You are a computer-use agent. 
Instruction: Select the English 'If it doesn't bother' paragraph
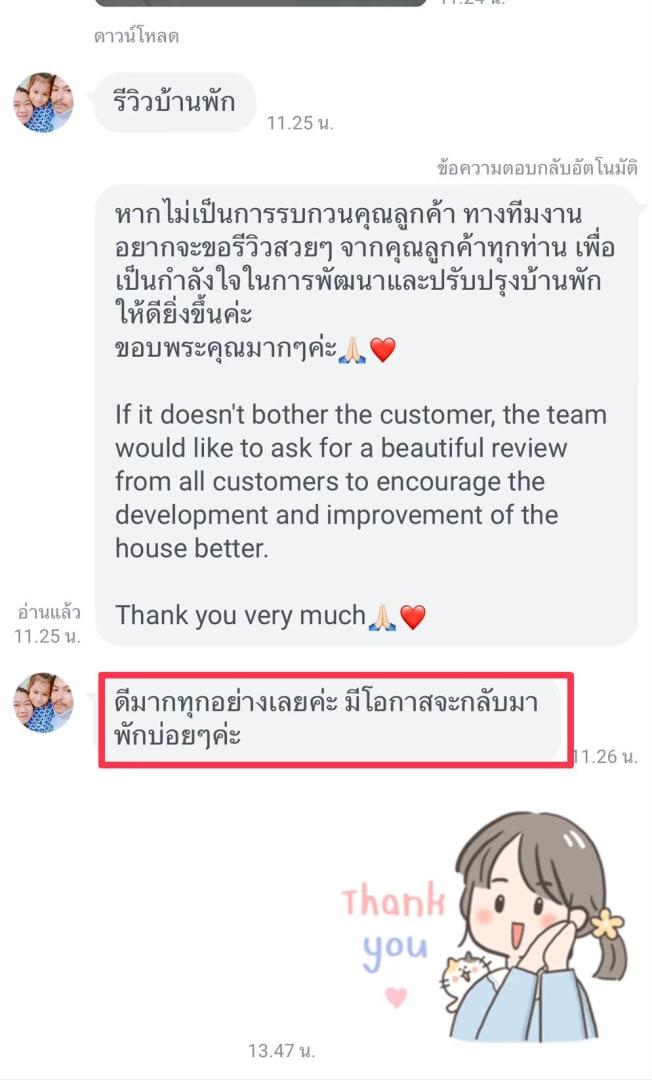coord(361,481)
